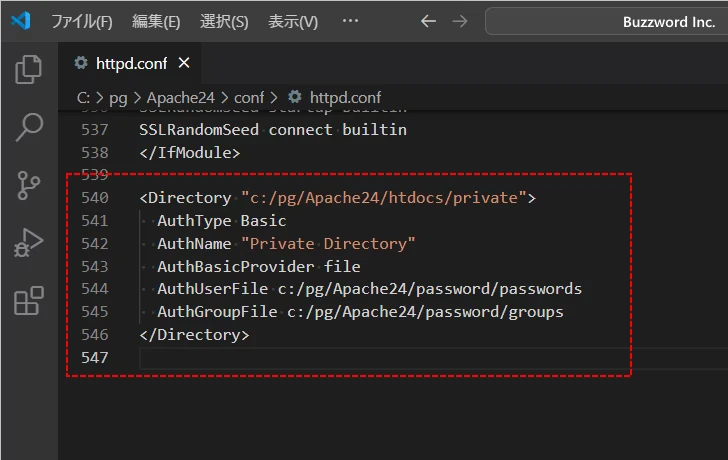This screenshot has height=460, width=728.
Task: Open the 選択(S) menu
Action: (x=224, y=21)
